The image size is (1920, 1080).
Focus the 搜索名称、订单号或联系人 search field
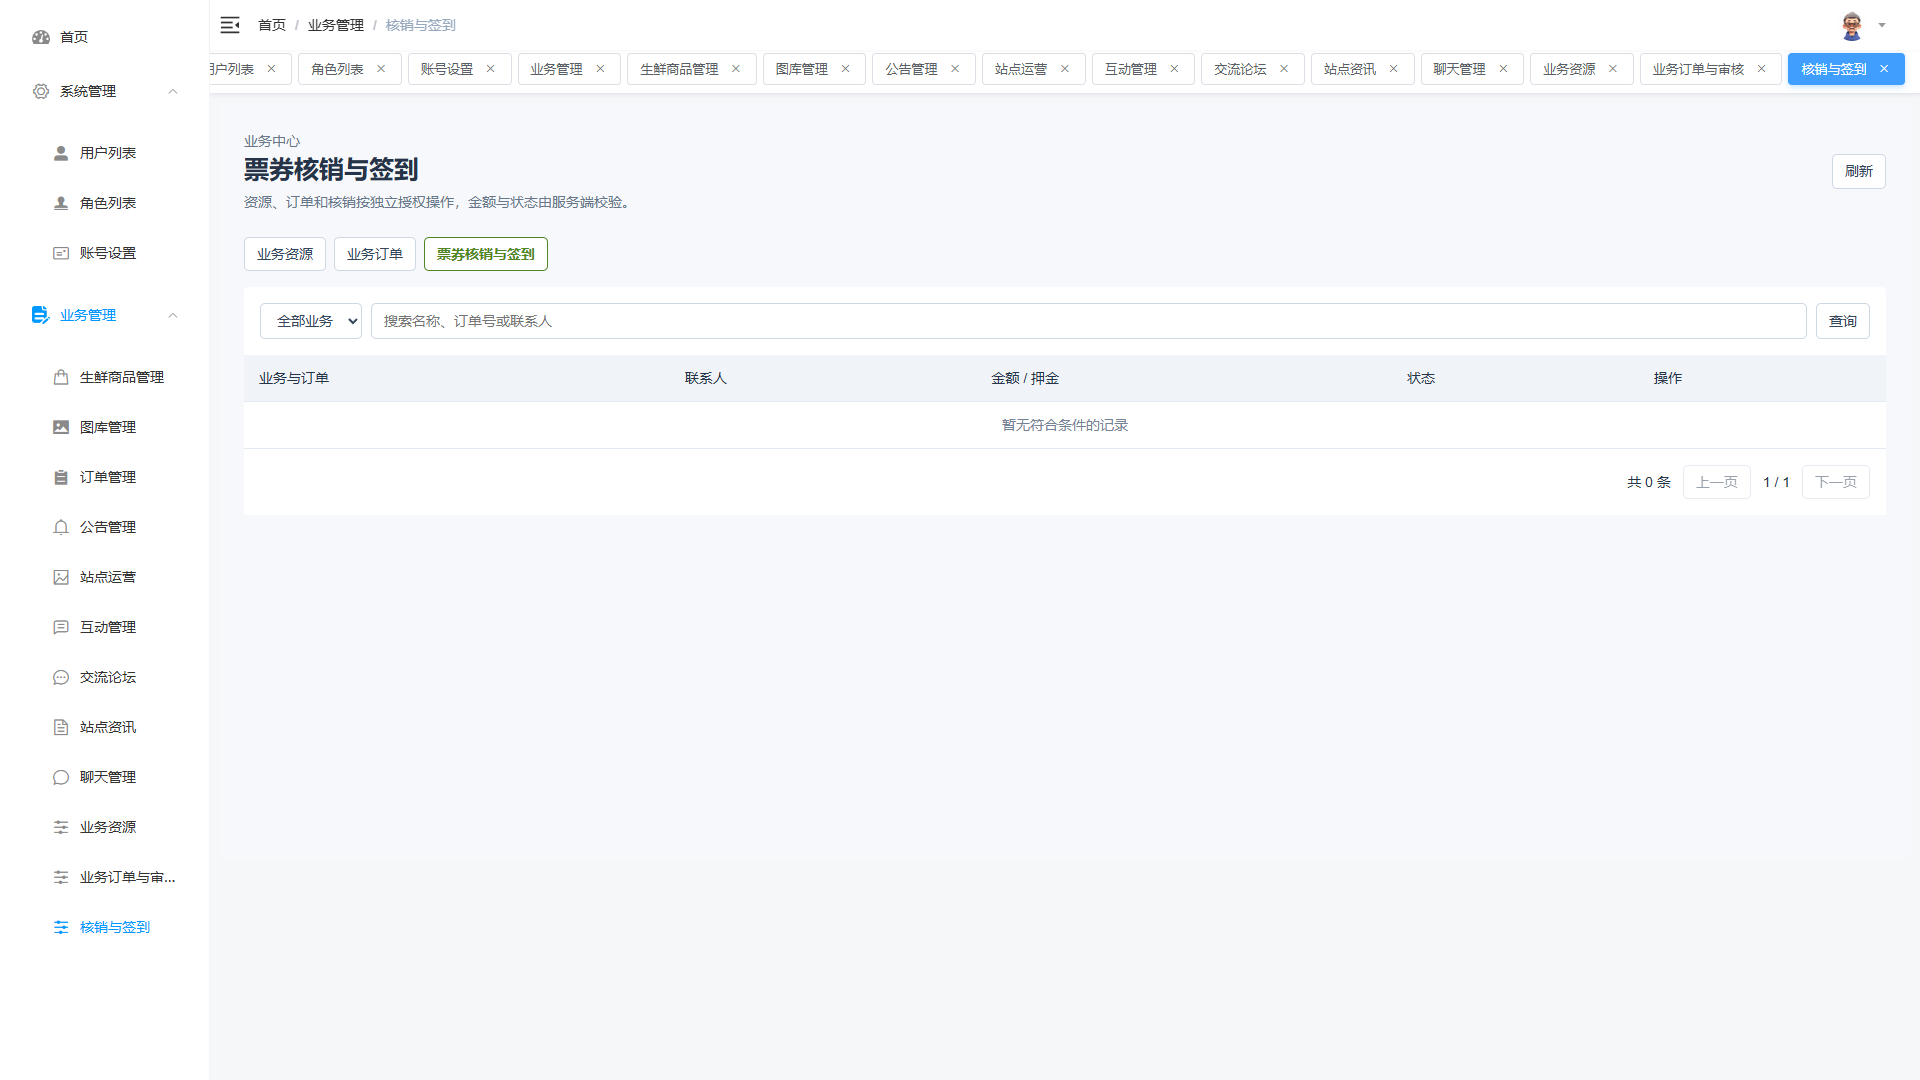[1089, 321]
